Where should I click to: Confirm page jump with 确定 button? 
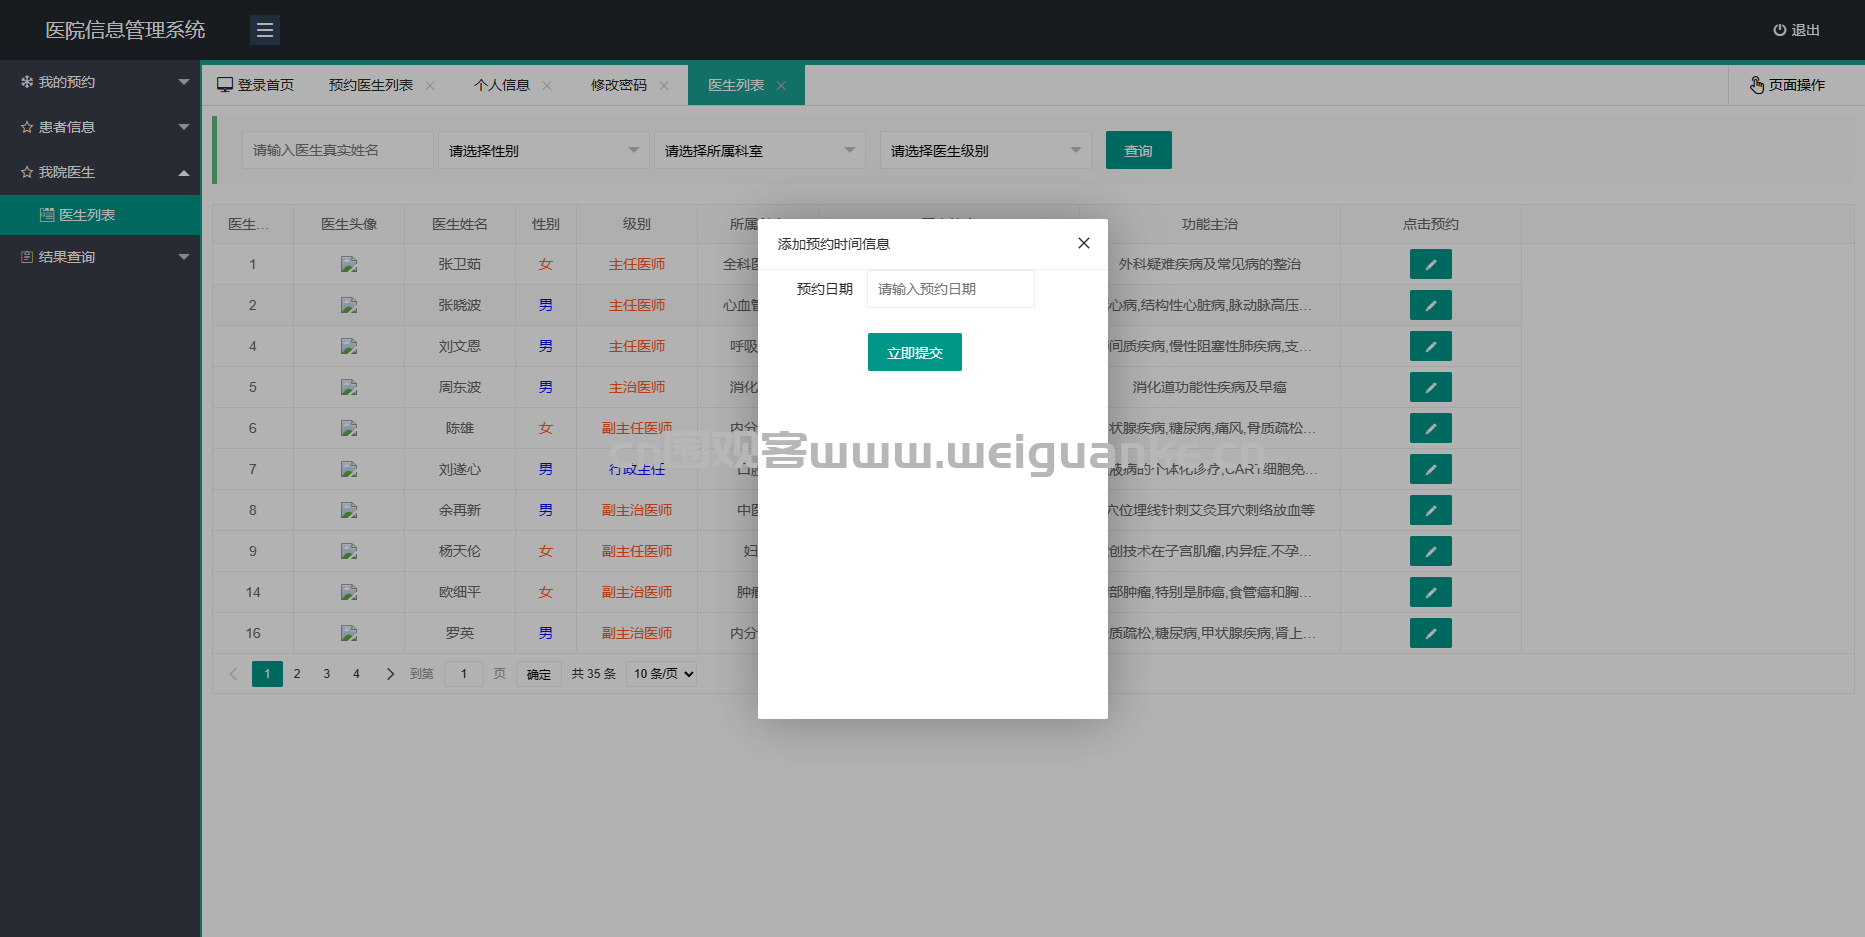tap(539, 674)
